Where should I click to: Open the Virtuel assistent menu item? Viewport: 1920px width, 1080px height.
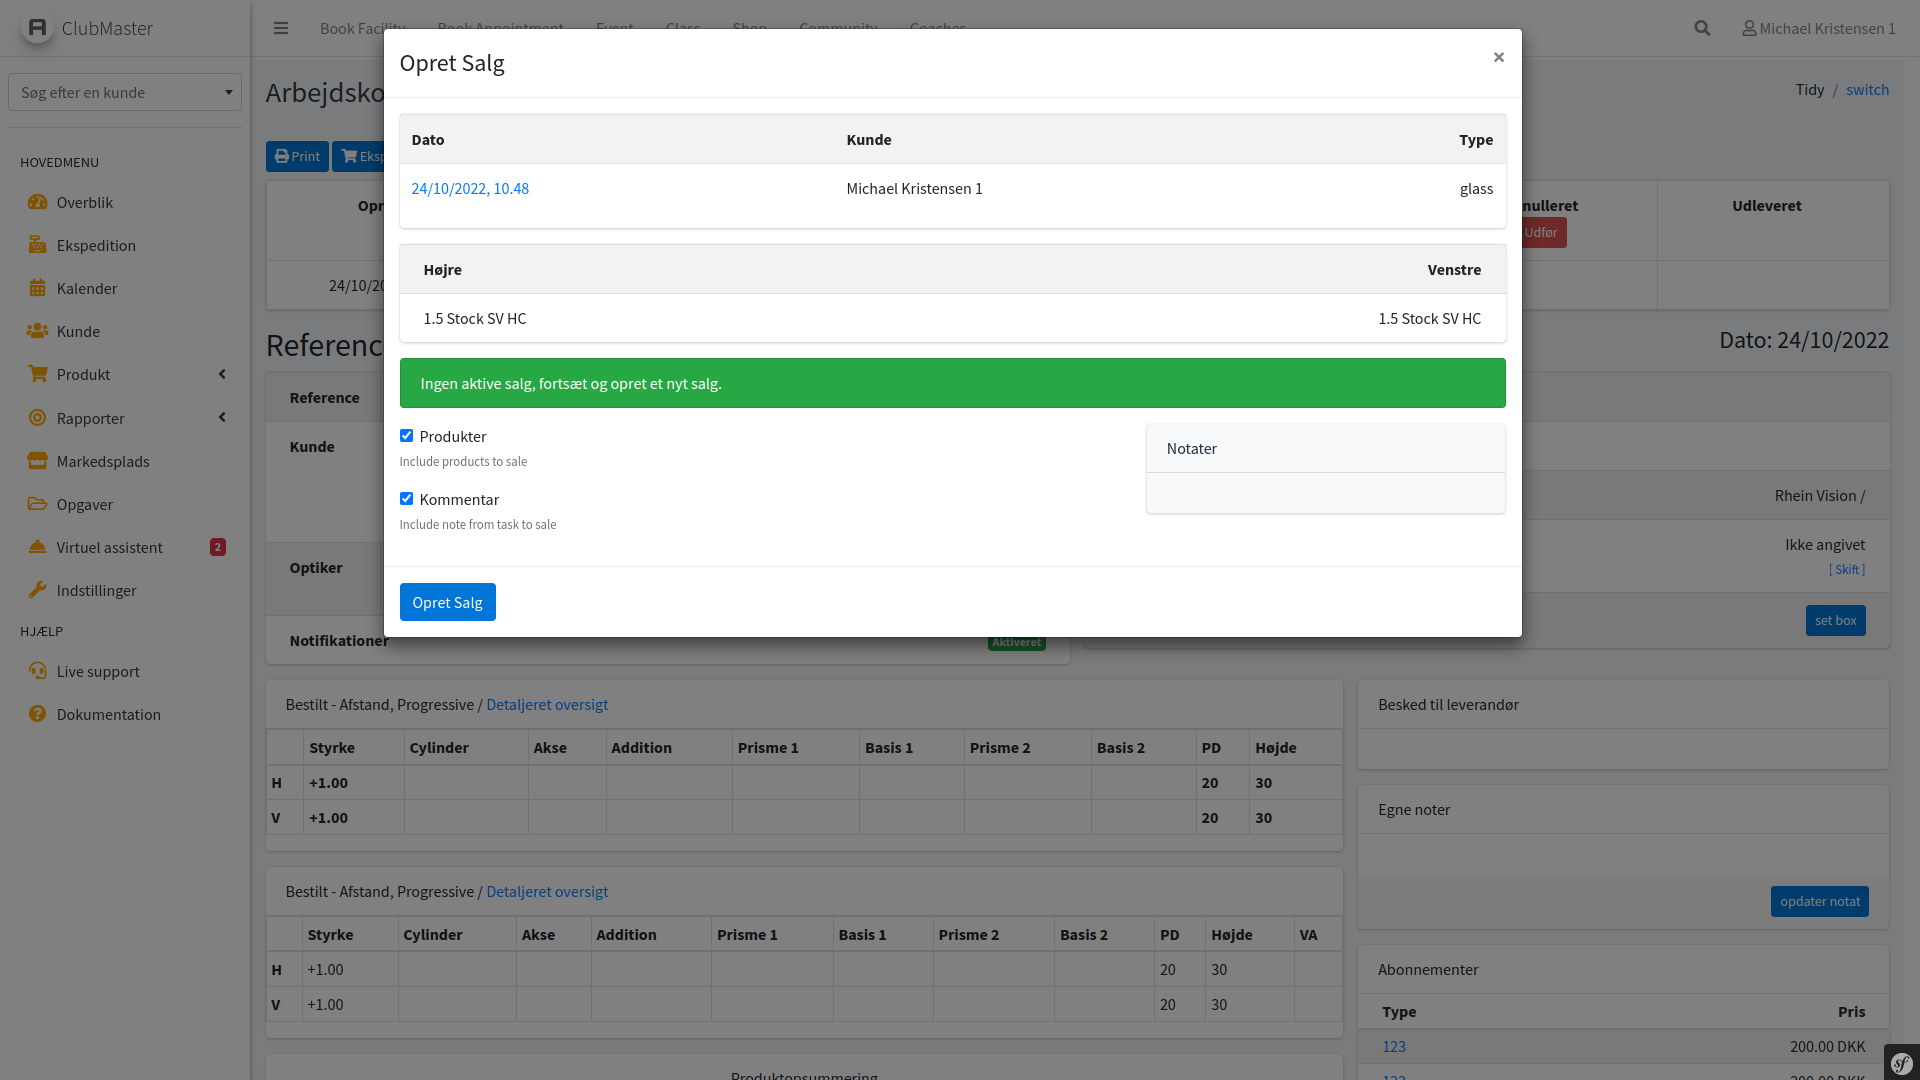pyautogui.click(x=109, y=547)
